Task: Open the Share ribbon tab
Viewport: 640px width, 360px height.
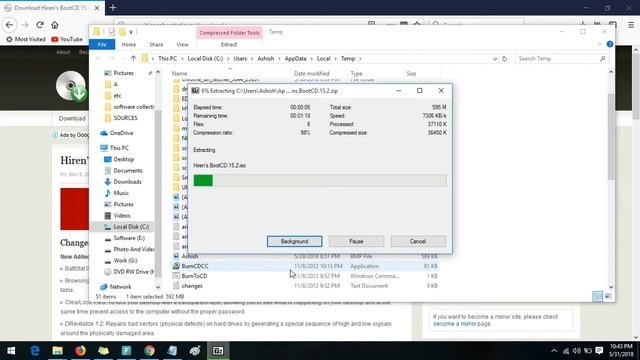Action: tap(156, 44)
